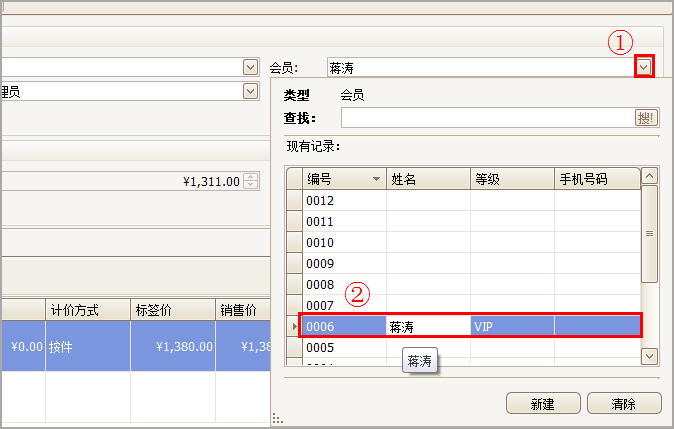Click the 查找 search input field
Image resolution: width=674 pixels, height=429 pixels.
point(488,117)
